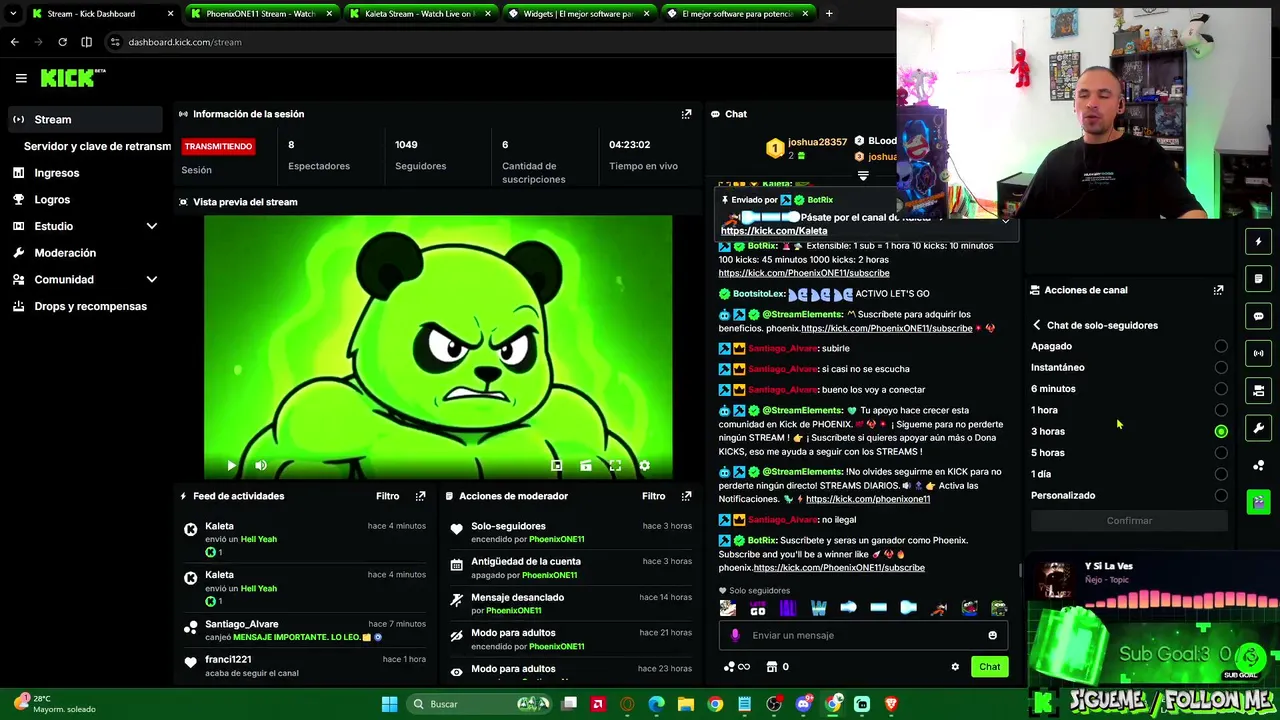Image resolution: width=1280 pixels, height=720 pixels.
Task: Select the Personalizado radio option
Action: [x=1221, y=495]
